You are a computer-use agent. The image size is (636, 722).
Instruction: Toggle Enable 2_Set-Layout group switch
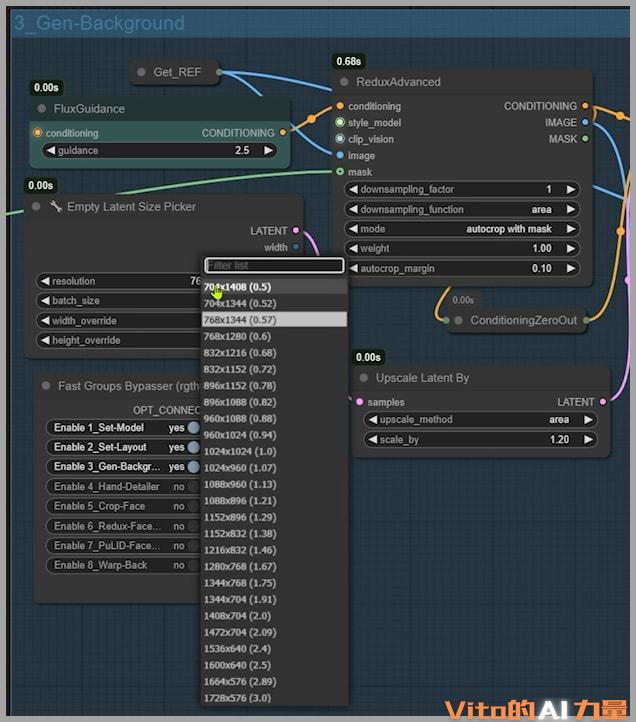[x=193, y=447]
